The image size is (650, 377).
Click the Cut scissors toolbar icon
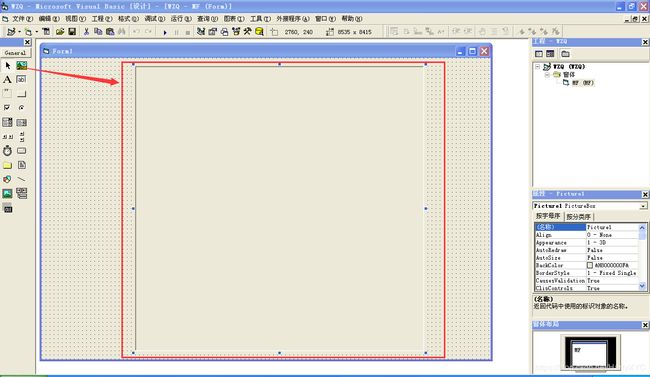(x=86, y=32)
